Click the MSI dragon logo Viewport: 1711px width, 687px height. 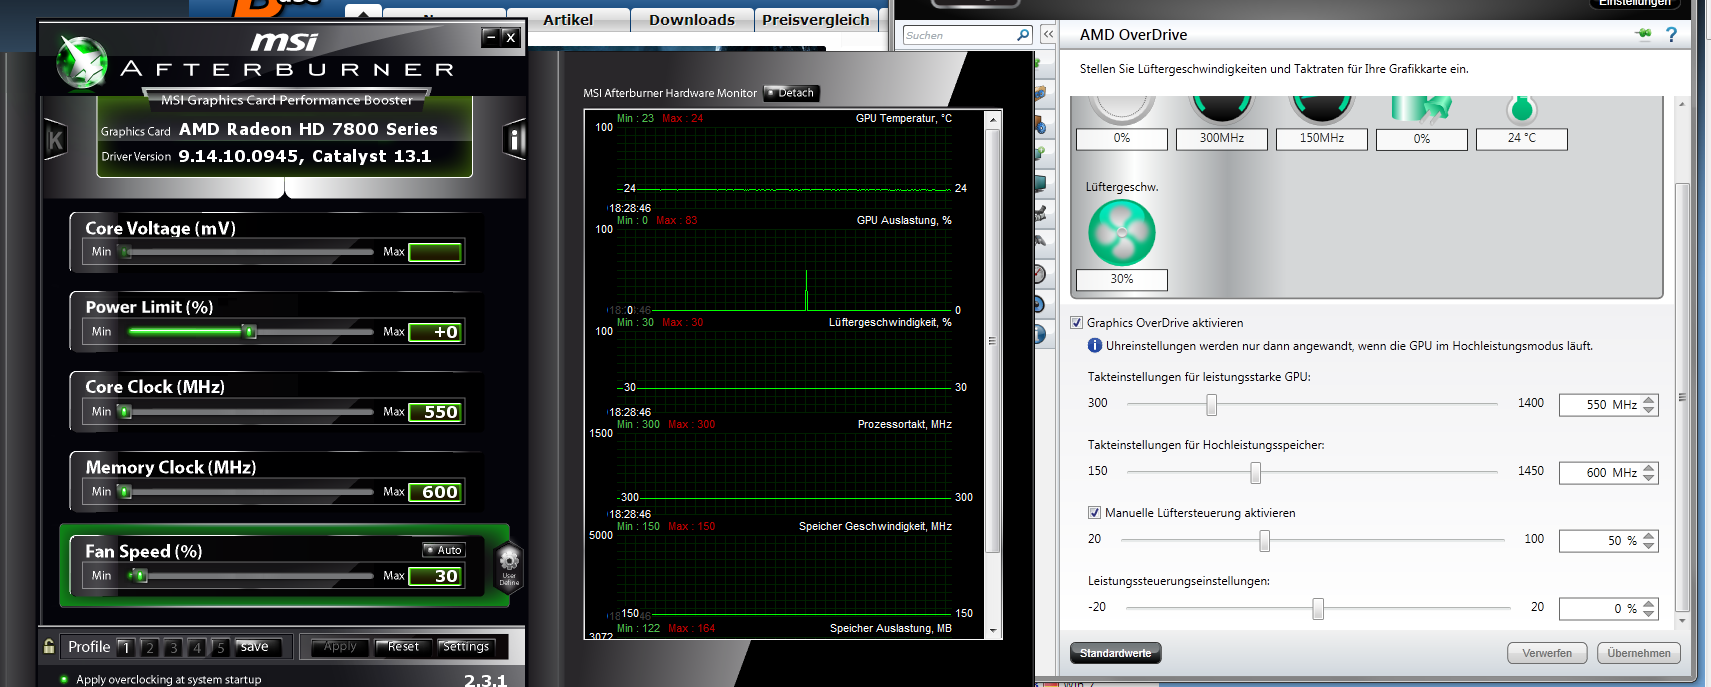81,61
